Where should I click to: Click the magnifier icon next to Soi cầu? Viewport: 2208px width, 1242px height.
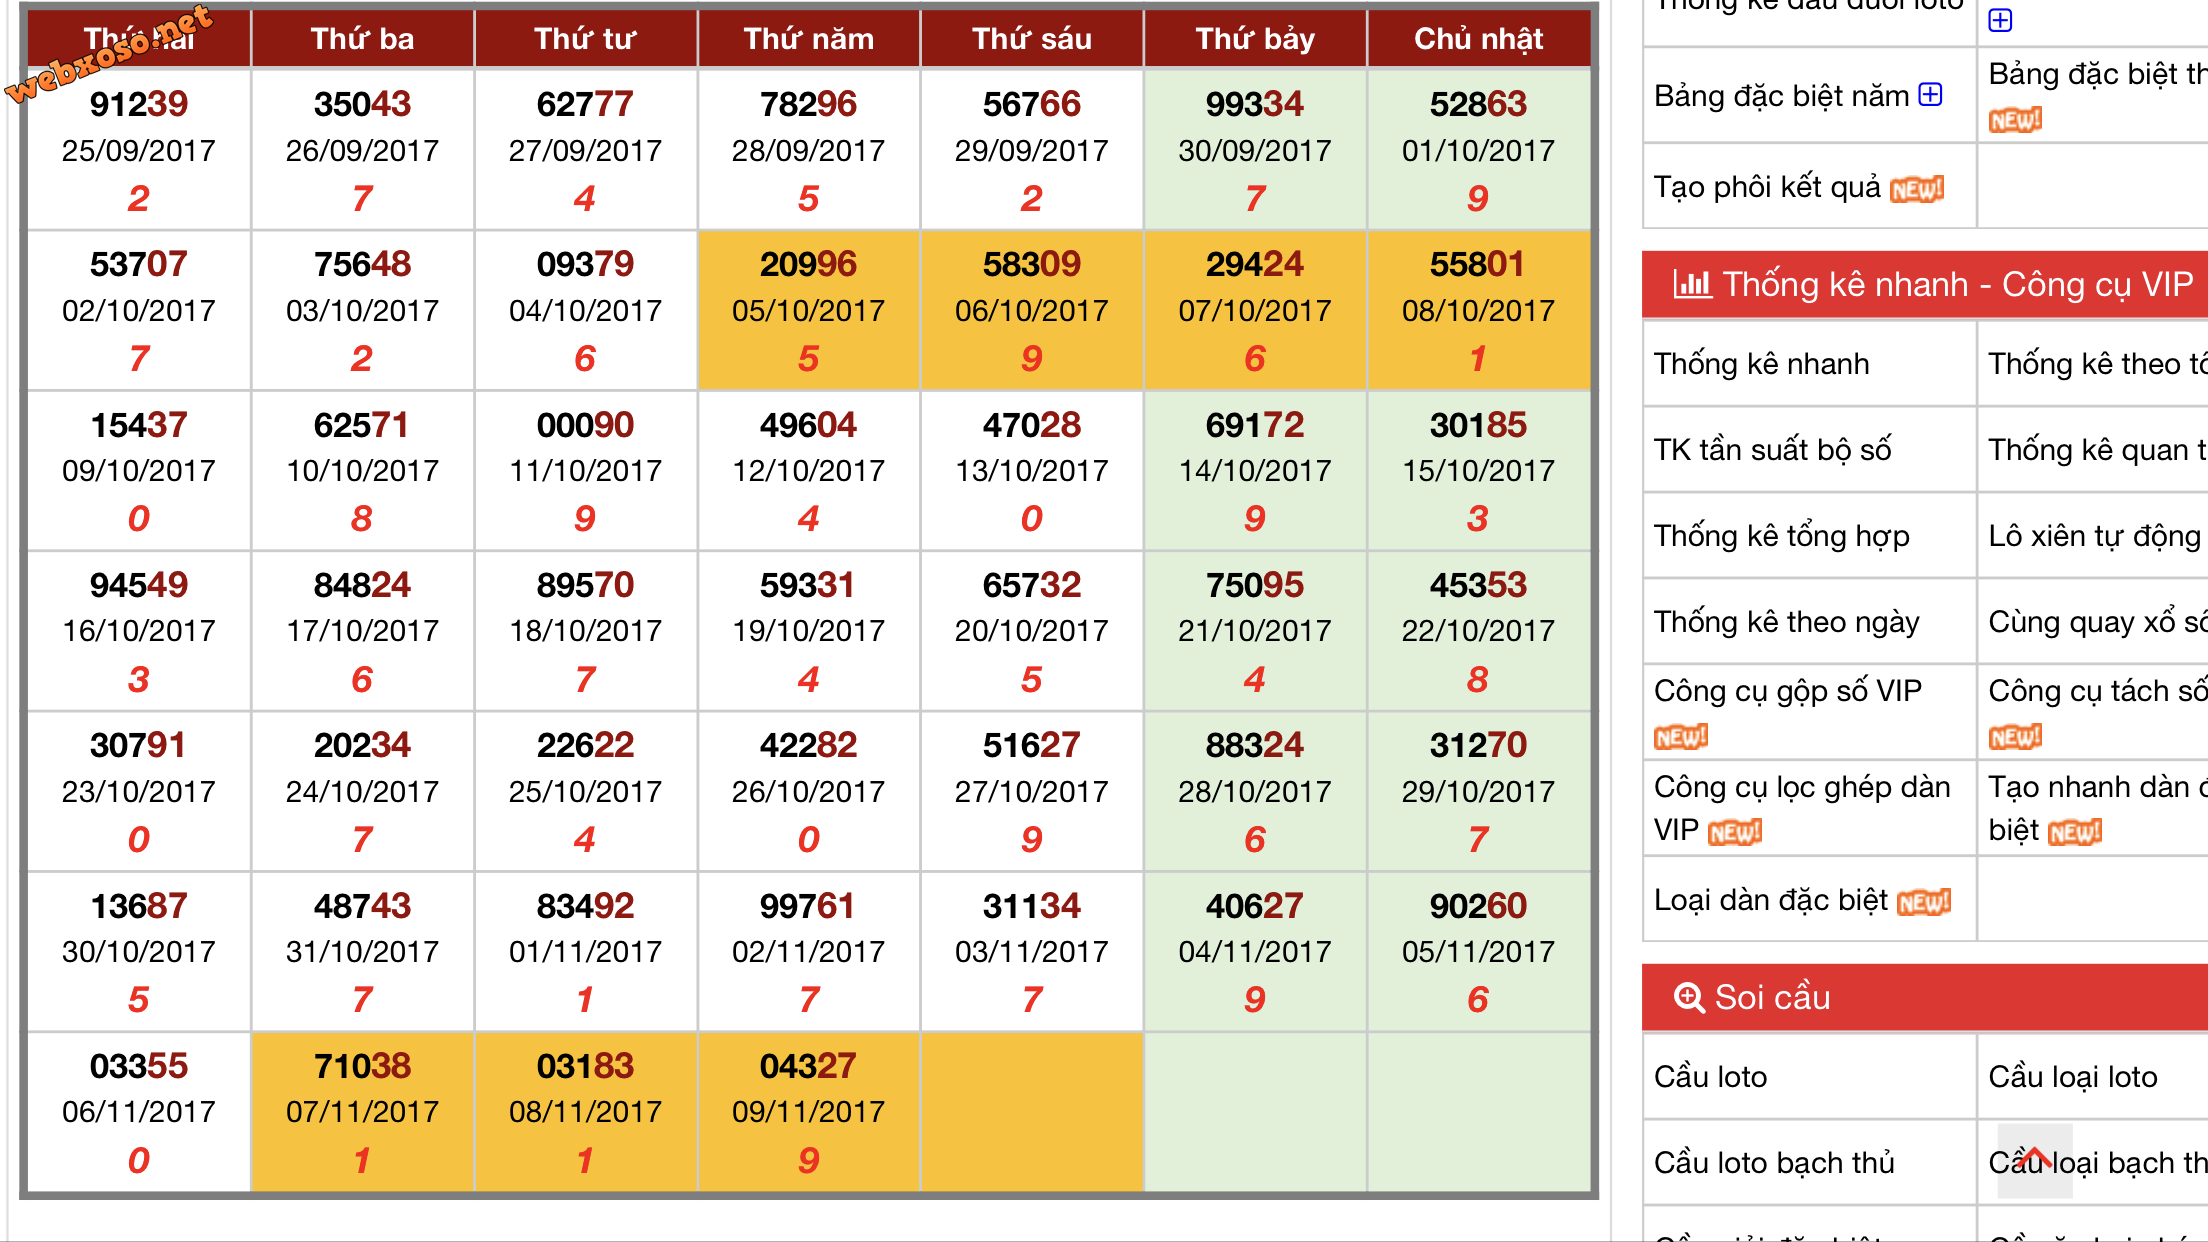(1689, 997)
